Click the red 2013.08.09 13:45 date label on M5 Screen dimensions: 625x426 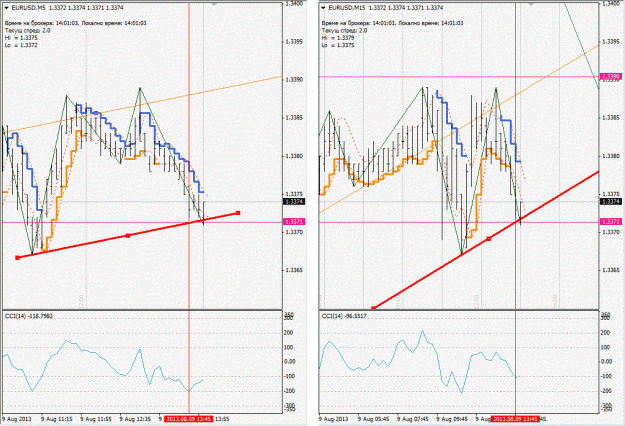point(189,419)
